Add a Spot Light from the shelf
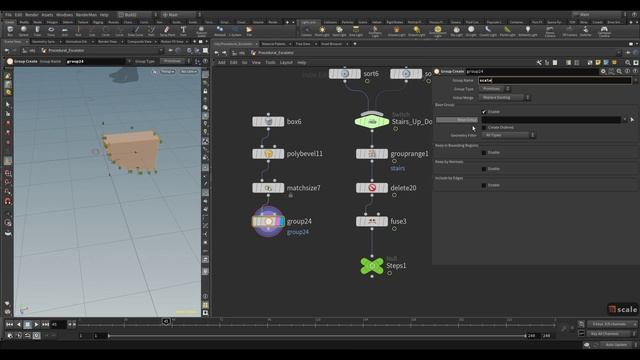The image size is (640, 360). click(339, 31)
